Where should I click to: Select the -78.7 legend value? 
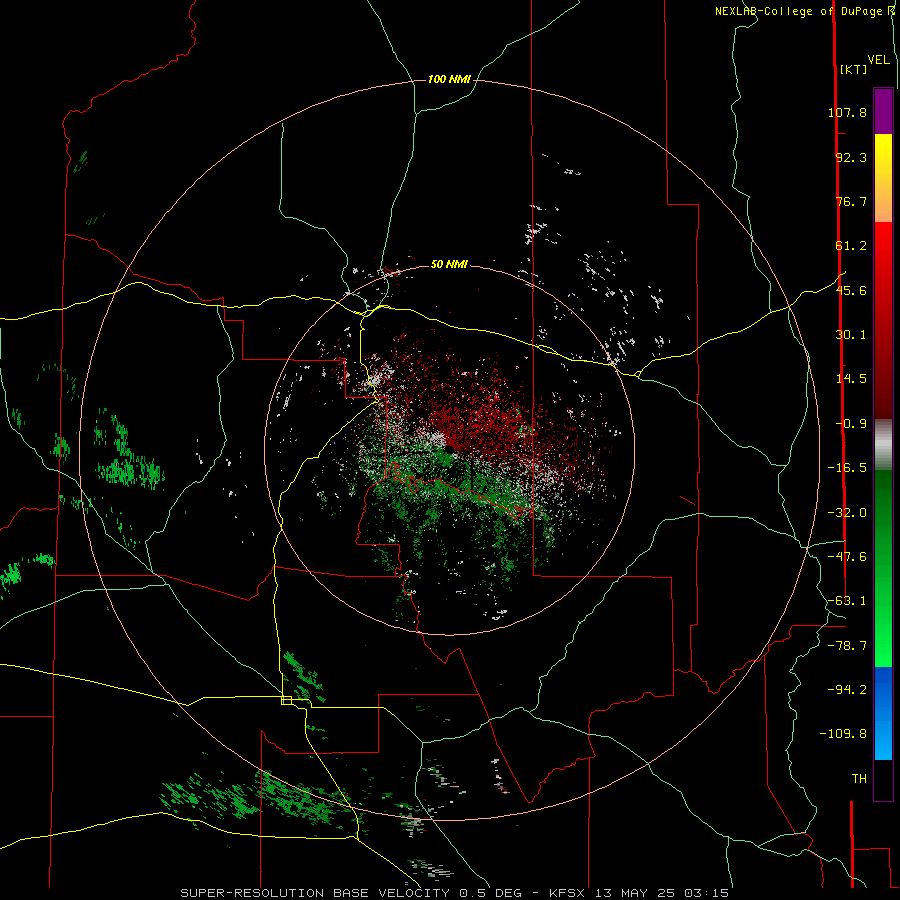(847, 646)
